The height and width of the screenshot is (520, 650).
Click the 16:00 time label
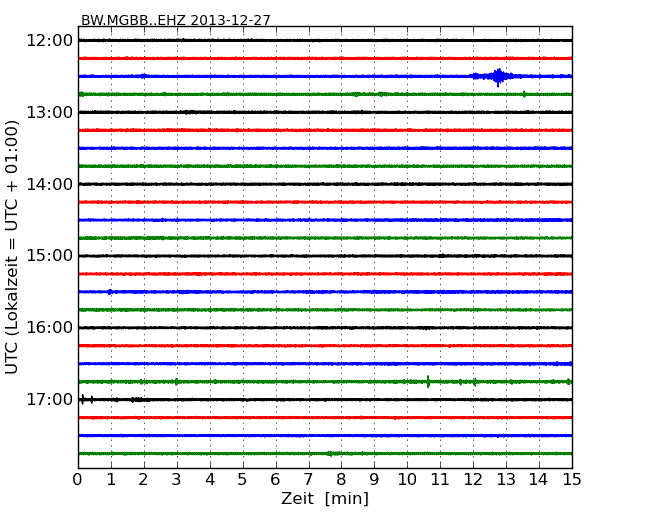(x=49, y=328)
